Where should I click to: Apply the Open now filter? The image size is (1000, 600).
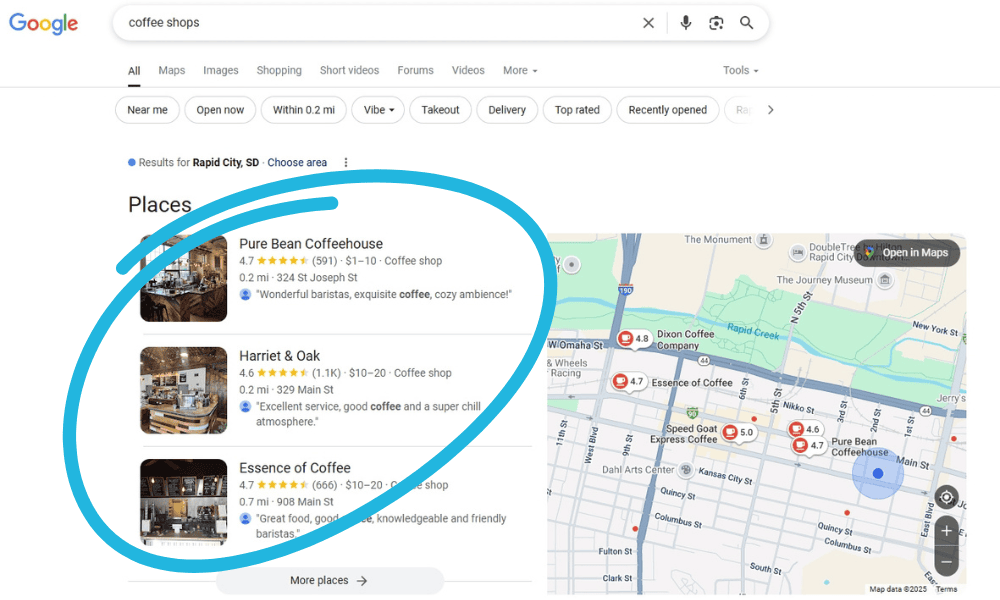point(220,110)
